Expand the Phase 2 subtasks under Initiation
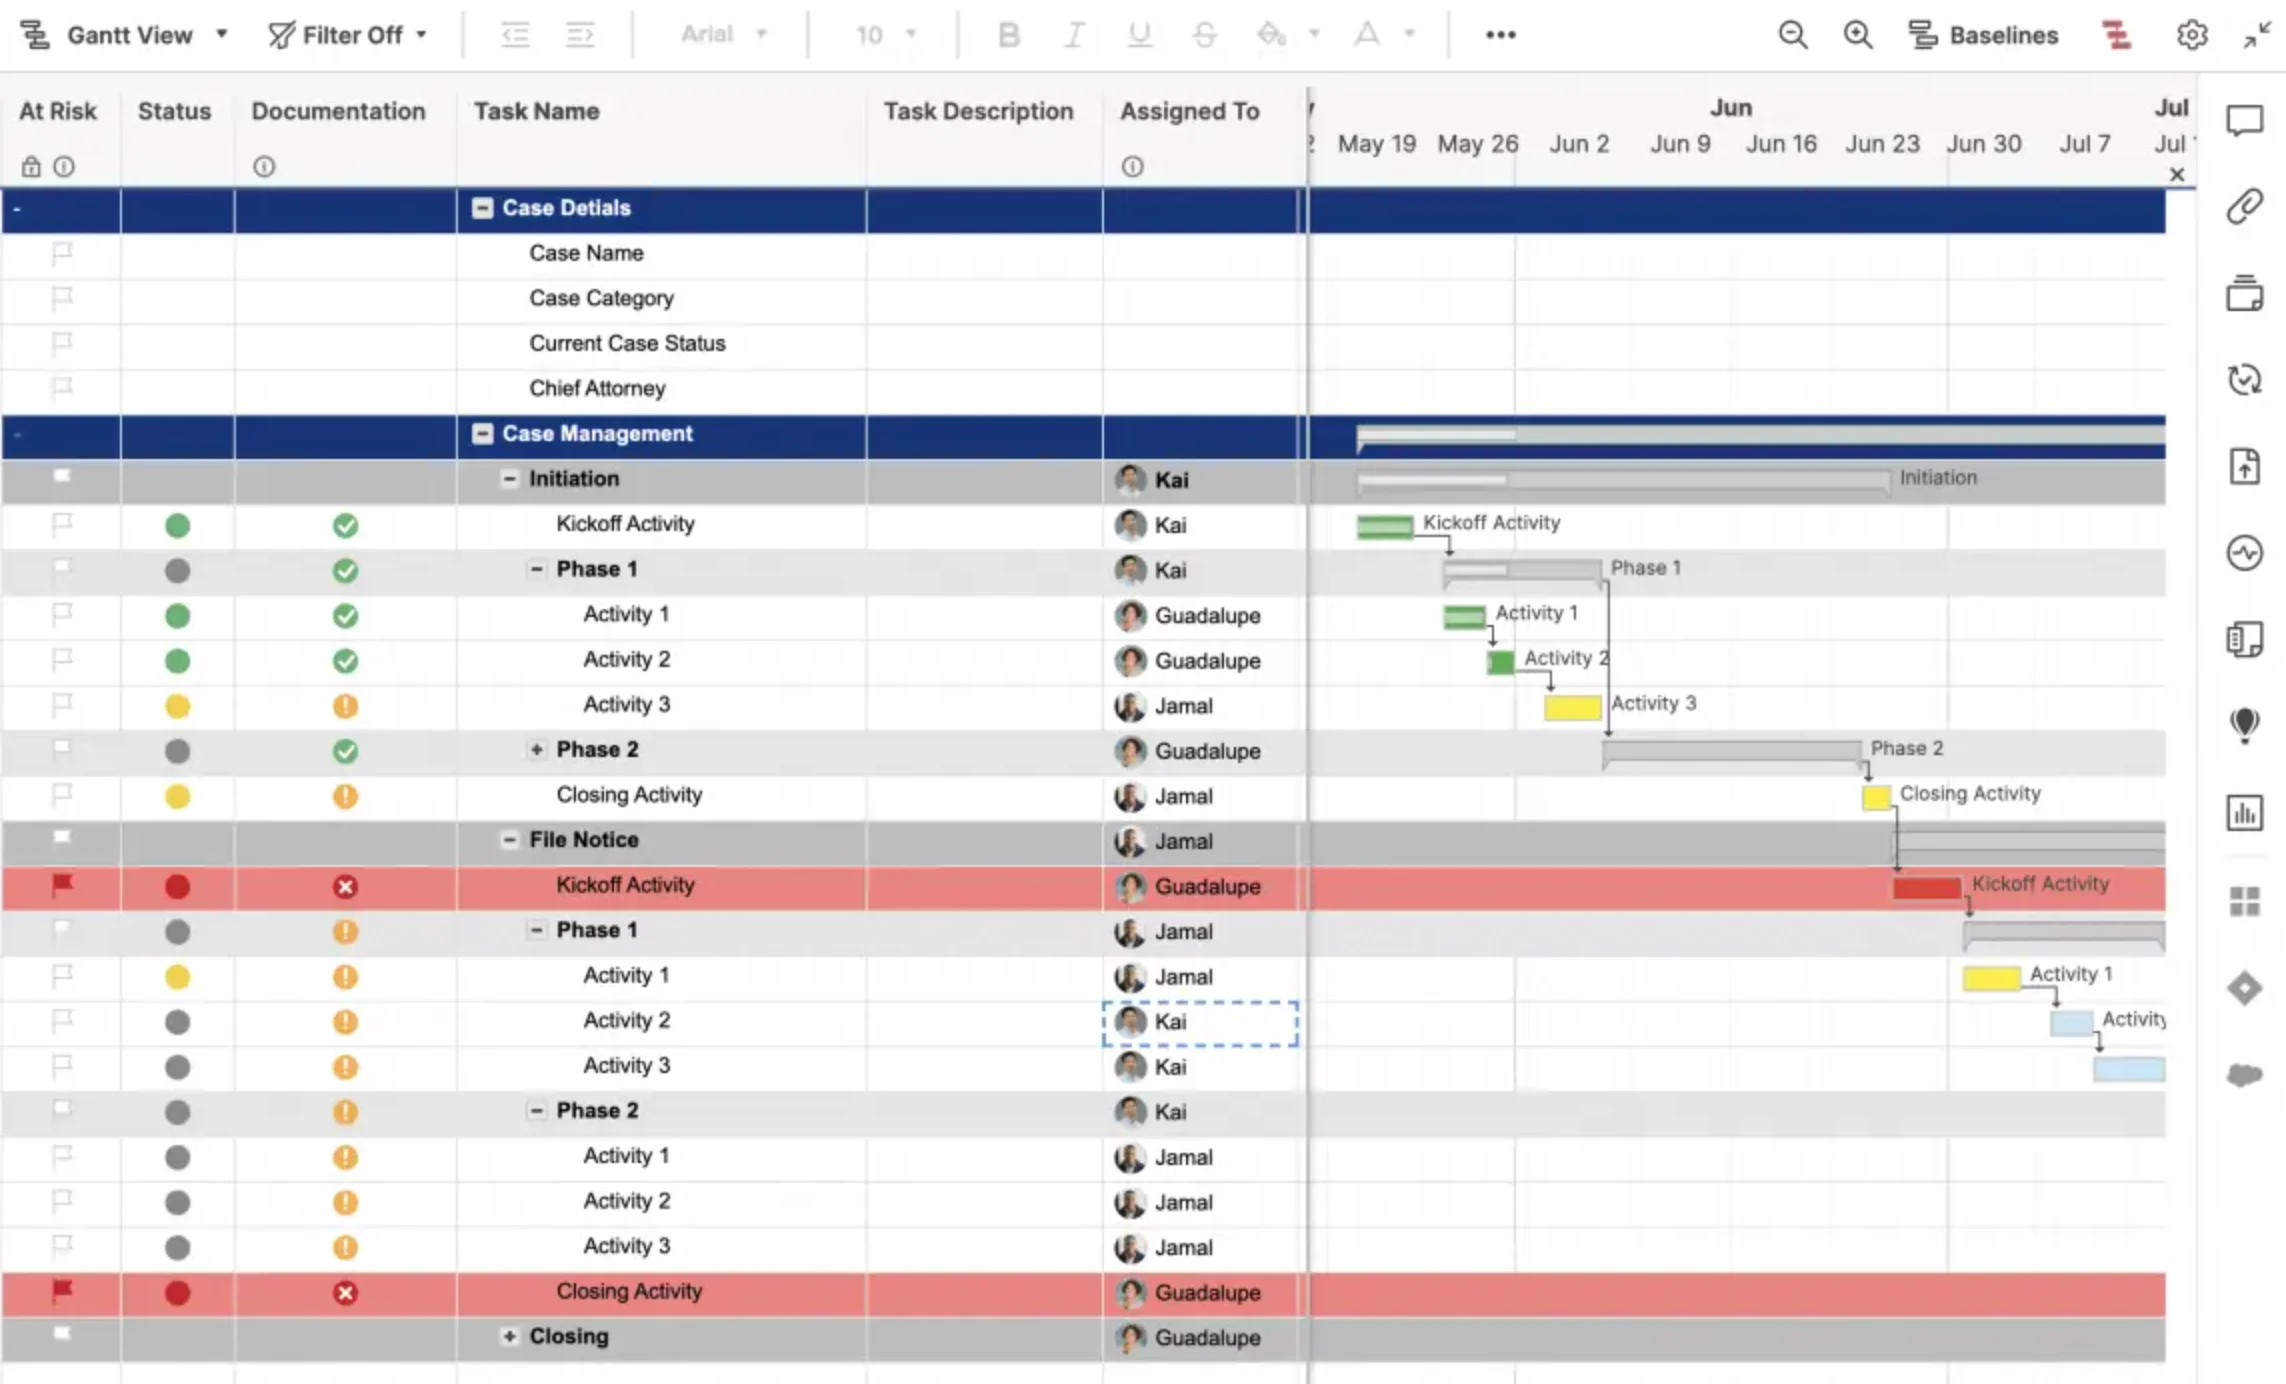The width and height of the screenshot is (2286, 1384). [537, 749]
